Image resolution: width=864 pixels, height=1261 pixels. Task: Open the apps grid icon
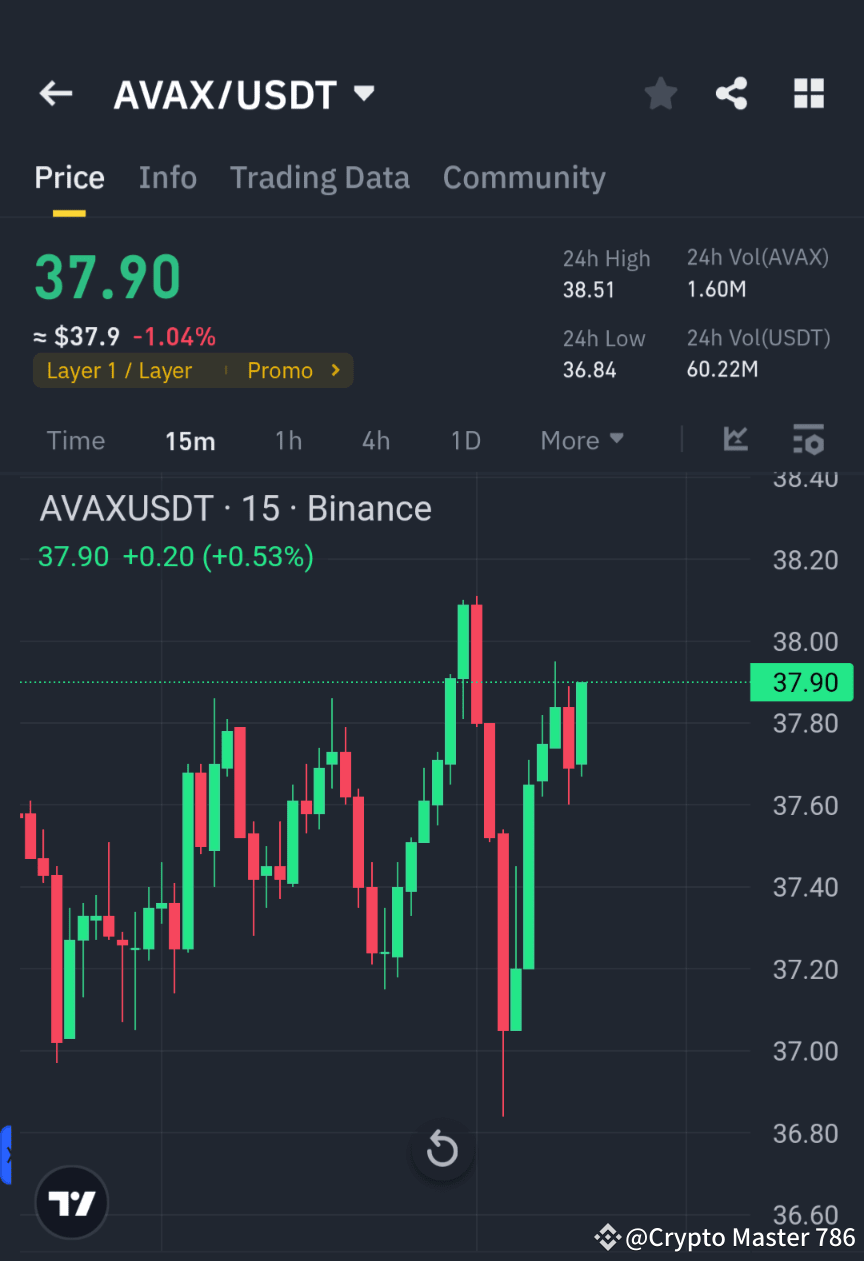click(x=808, y=93)
